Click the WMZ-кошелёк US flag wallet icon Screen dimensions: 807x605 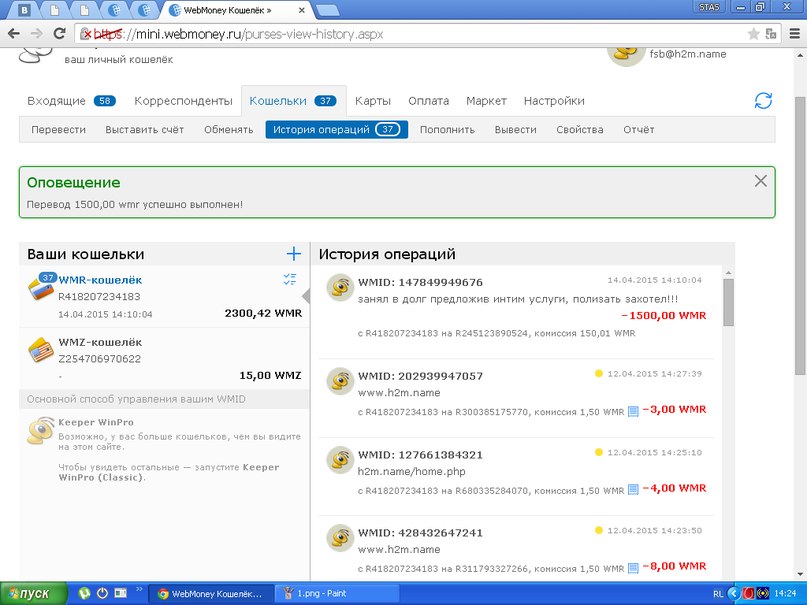coord(41,350)
